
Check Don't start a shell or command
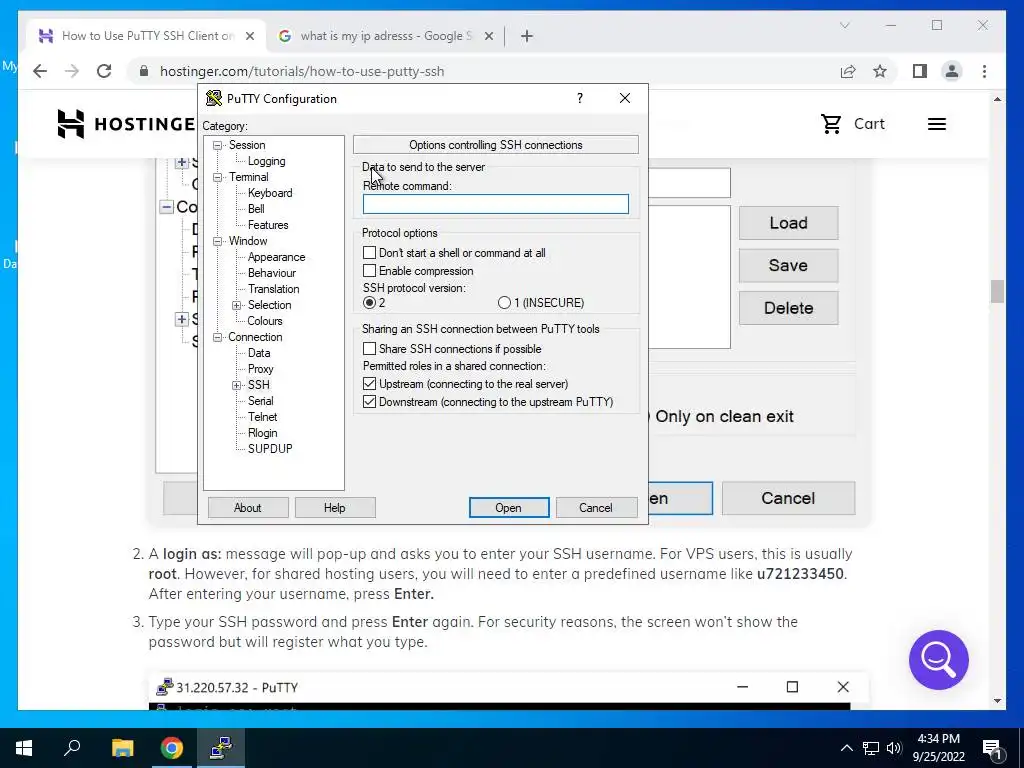370,253
